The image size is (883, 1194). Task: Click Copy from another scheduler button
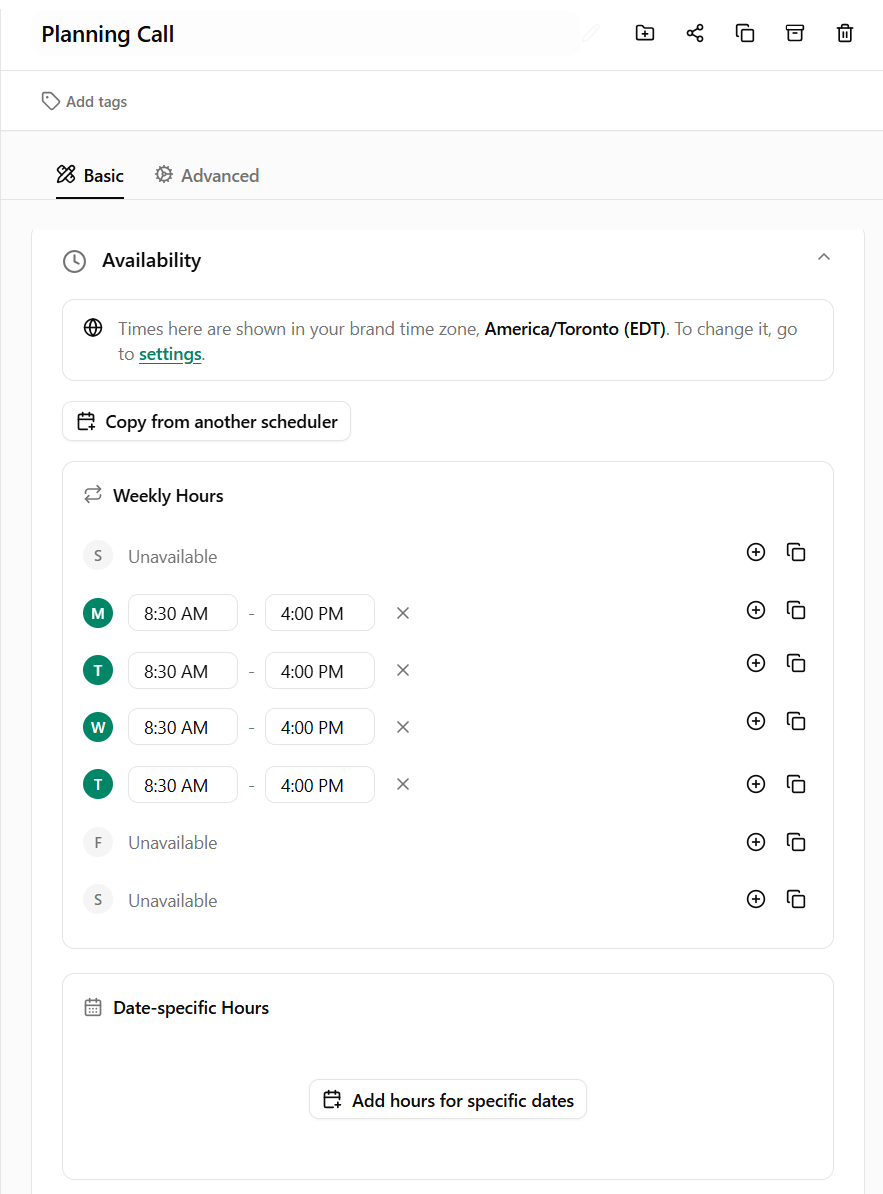[x=206, y=421]
